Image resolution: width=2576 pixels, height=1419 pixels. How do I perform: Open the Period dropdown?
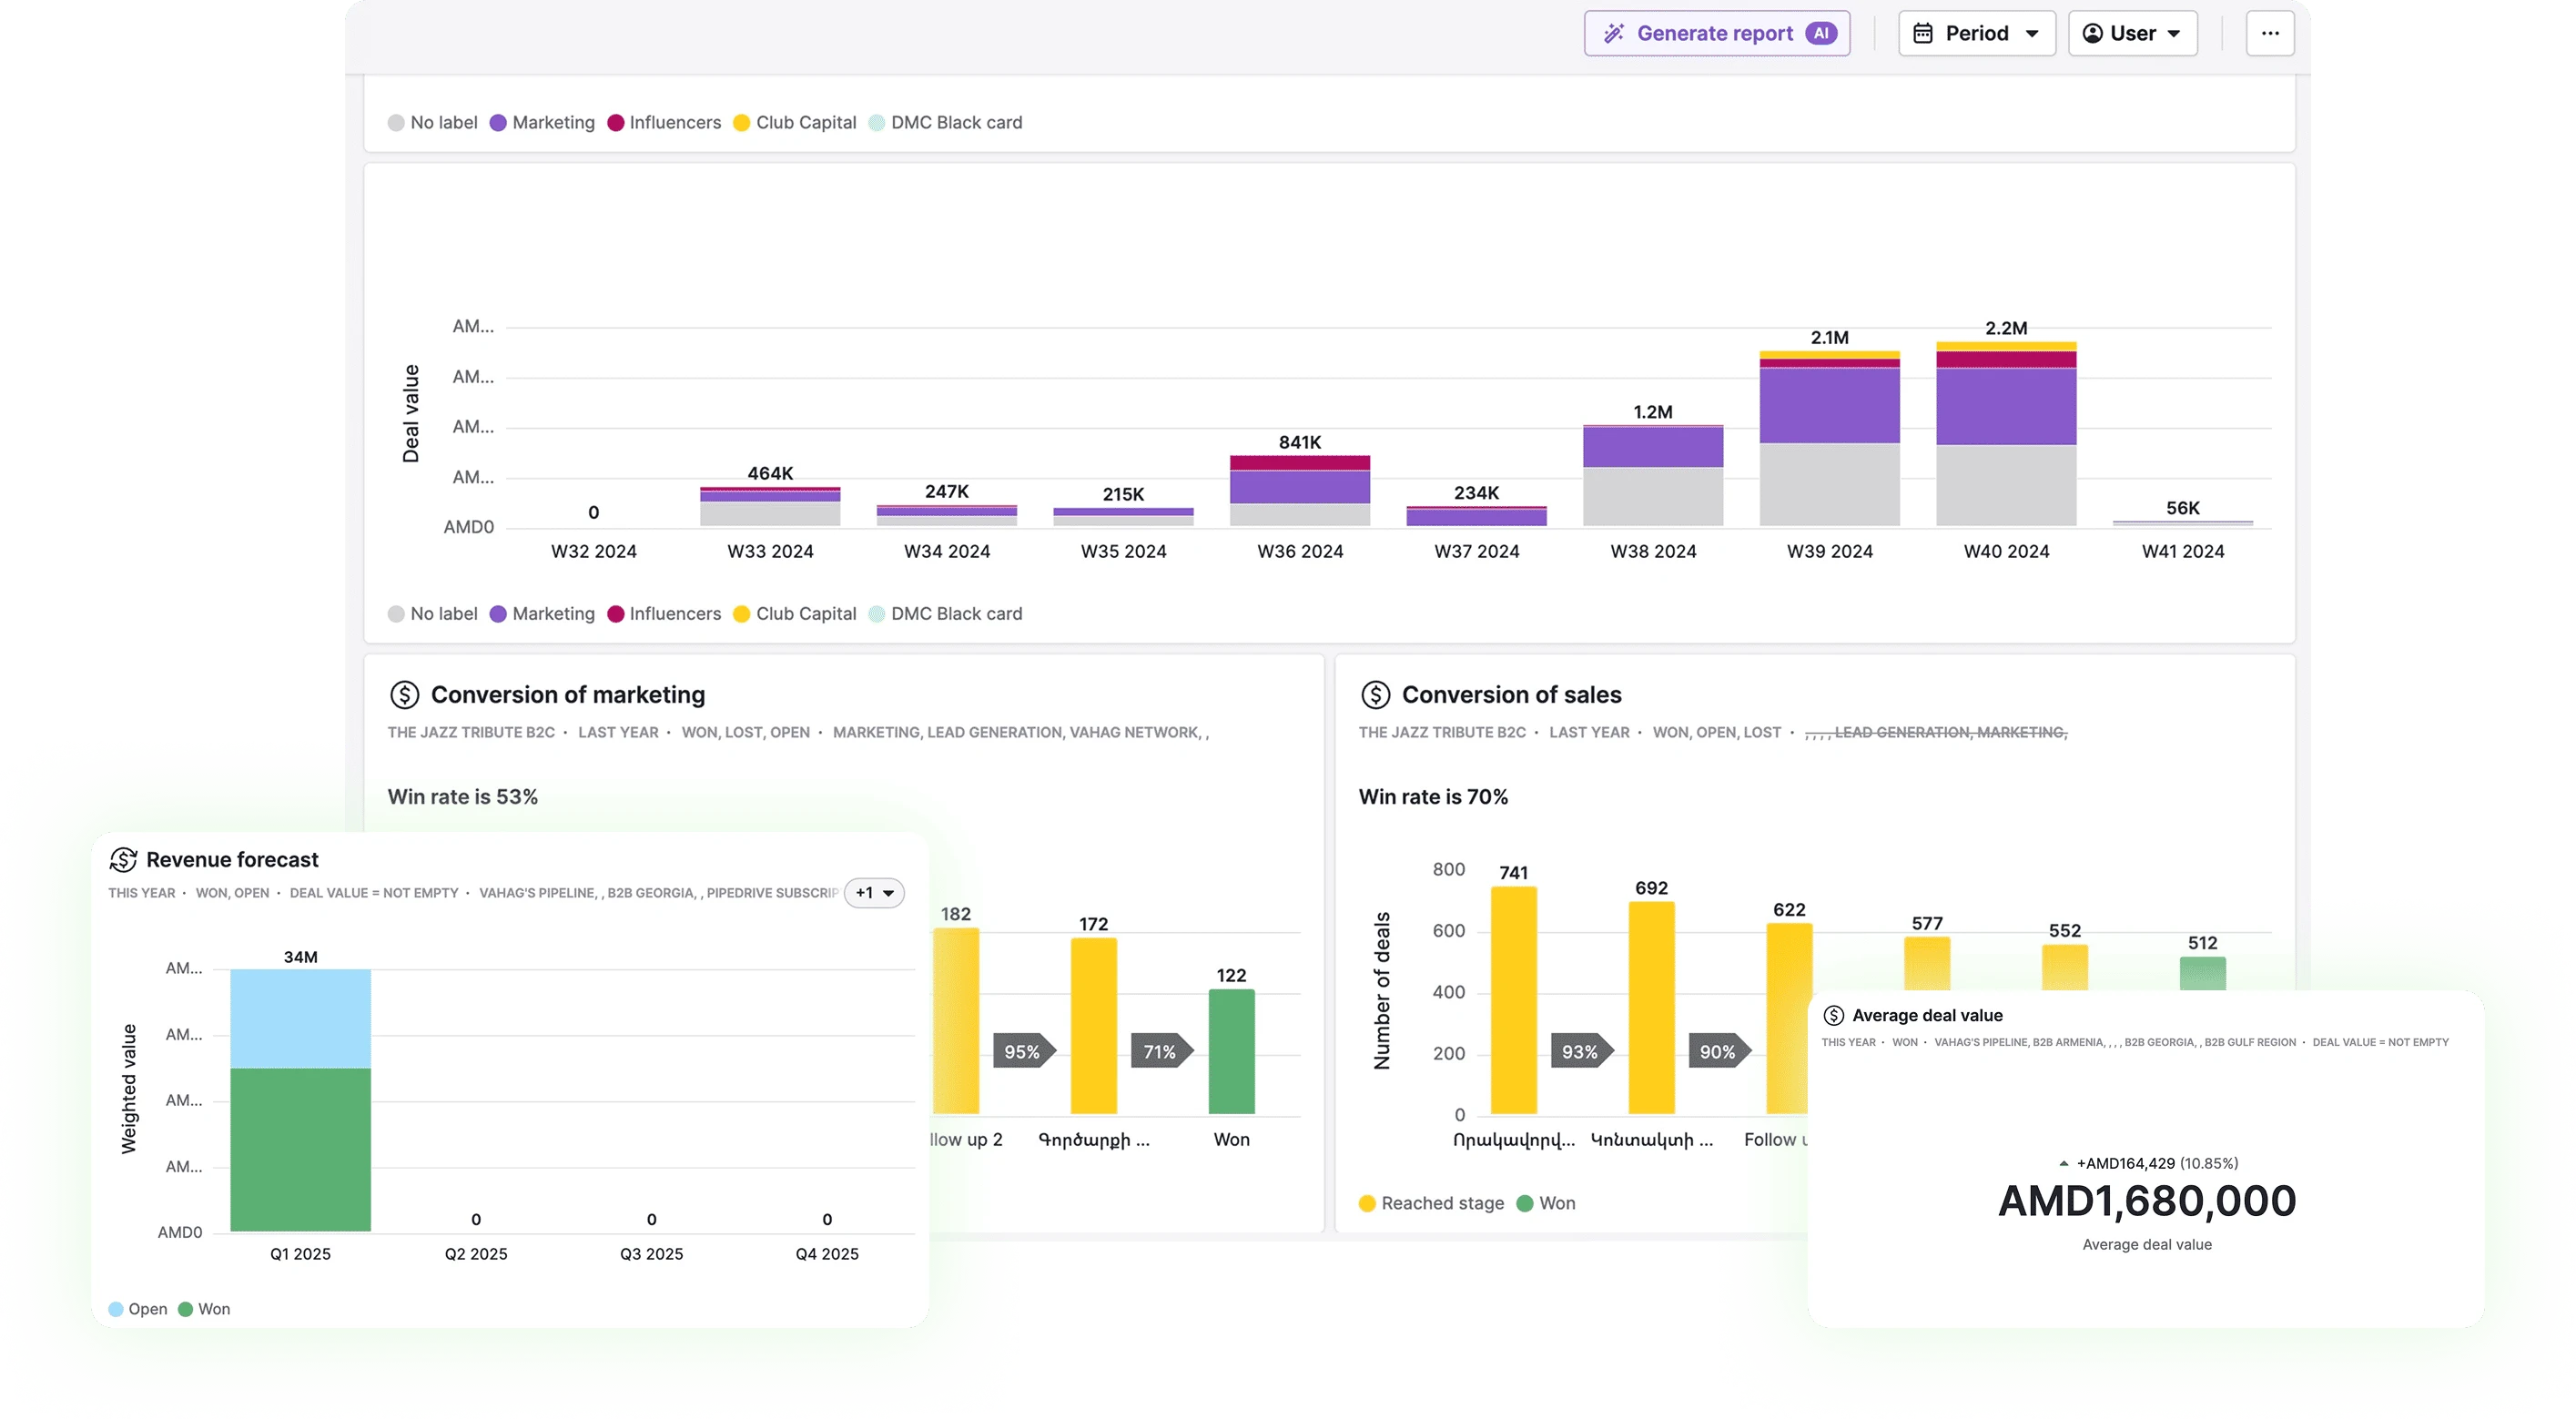tap(1976, 34)
